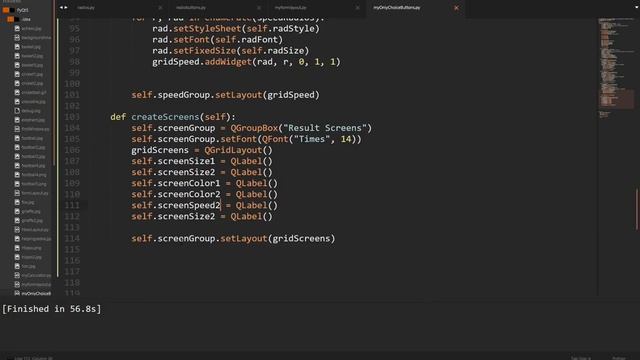Click line number 111 in the gutter
This screenshot has height=360, width=640.
click(x=72, y=205)
